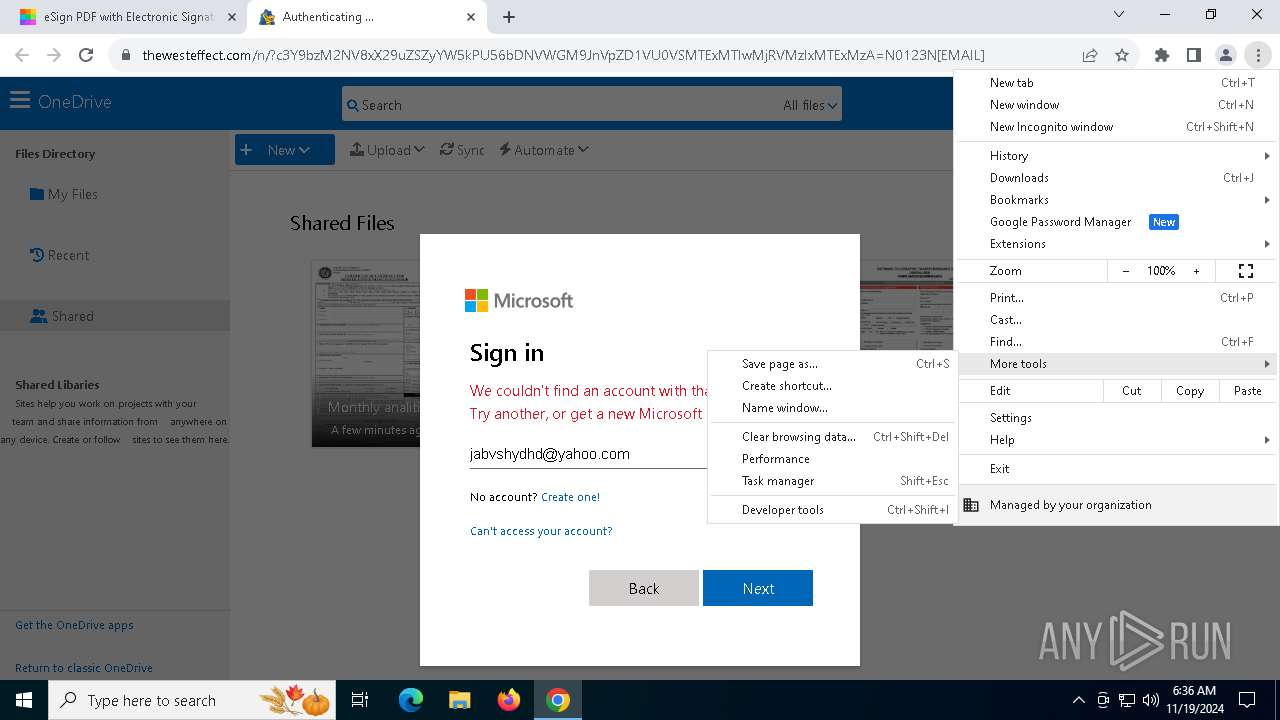Image resolution: width=1280 pixels, height=720 pixels.
Task: Open the notifications center icon
Action: pyautogui.click(x=1247, y=700)
